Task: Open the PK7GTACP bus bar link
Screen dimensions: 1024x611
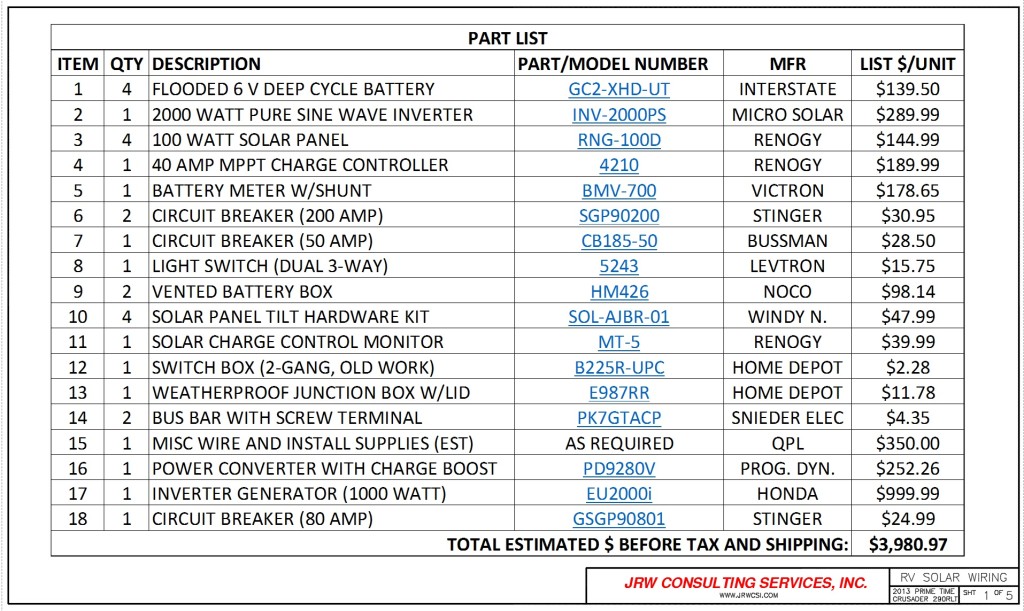Action: (618, 418)
